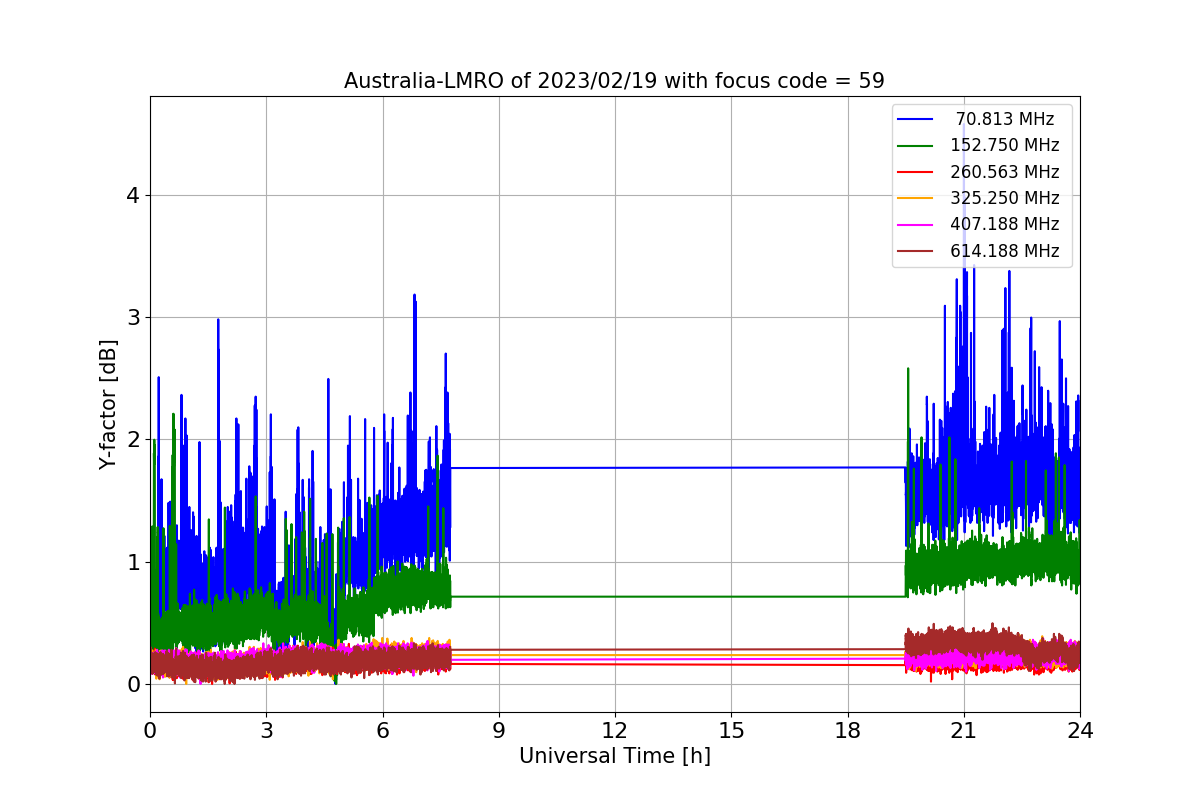Click x-axis tick label 18
The image size is (1200, 800).
point(847,731)
